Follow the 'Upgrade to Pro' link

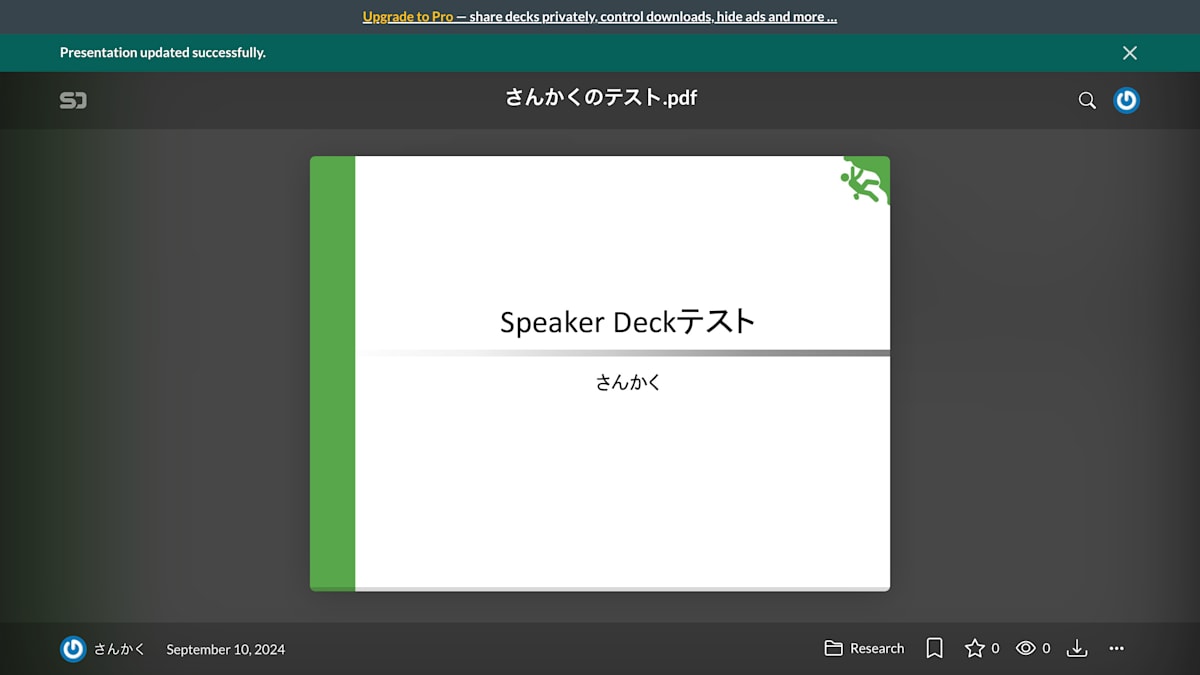tap(408, 17)
